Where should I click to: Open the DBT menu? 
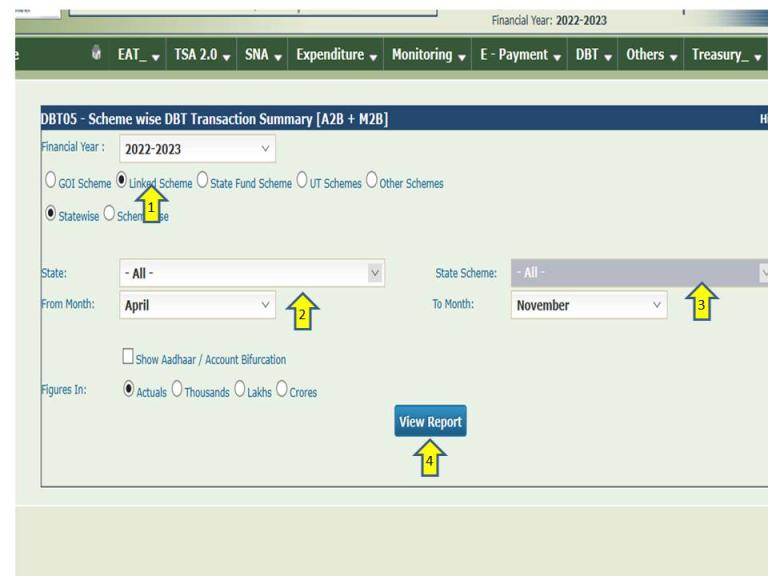pyautogui.click(x=593, y=54)
